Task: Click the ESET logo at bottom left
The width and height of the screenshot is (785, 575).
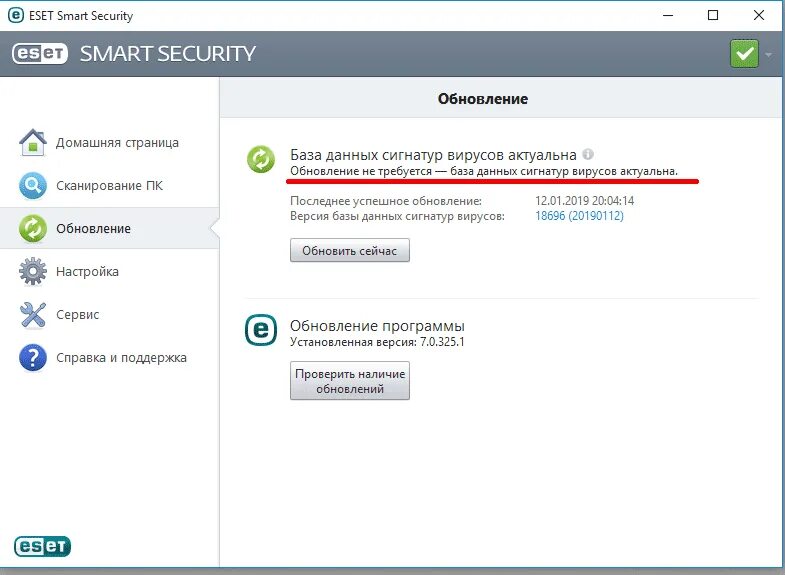Action: tap(42, 546)
